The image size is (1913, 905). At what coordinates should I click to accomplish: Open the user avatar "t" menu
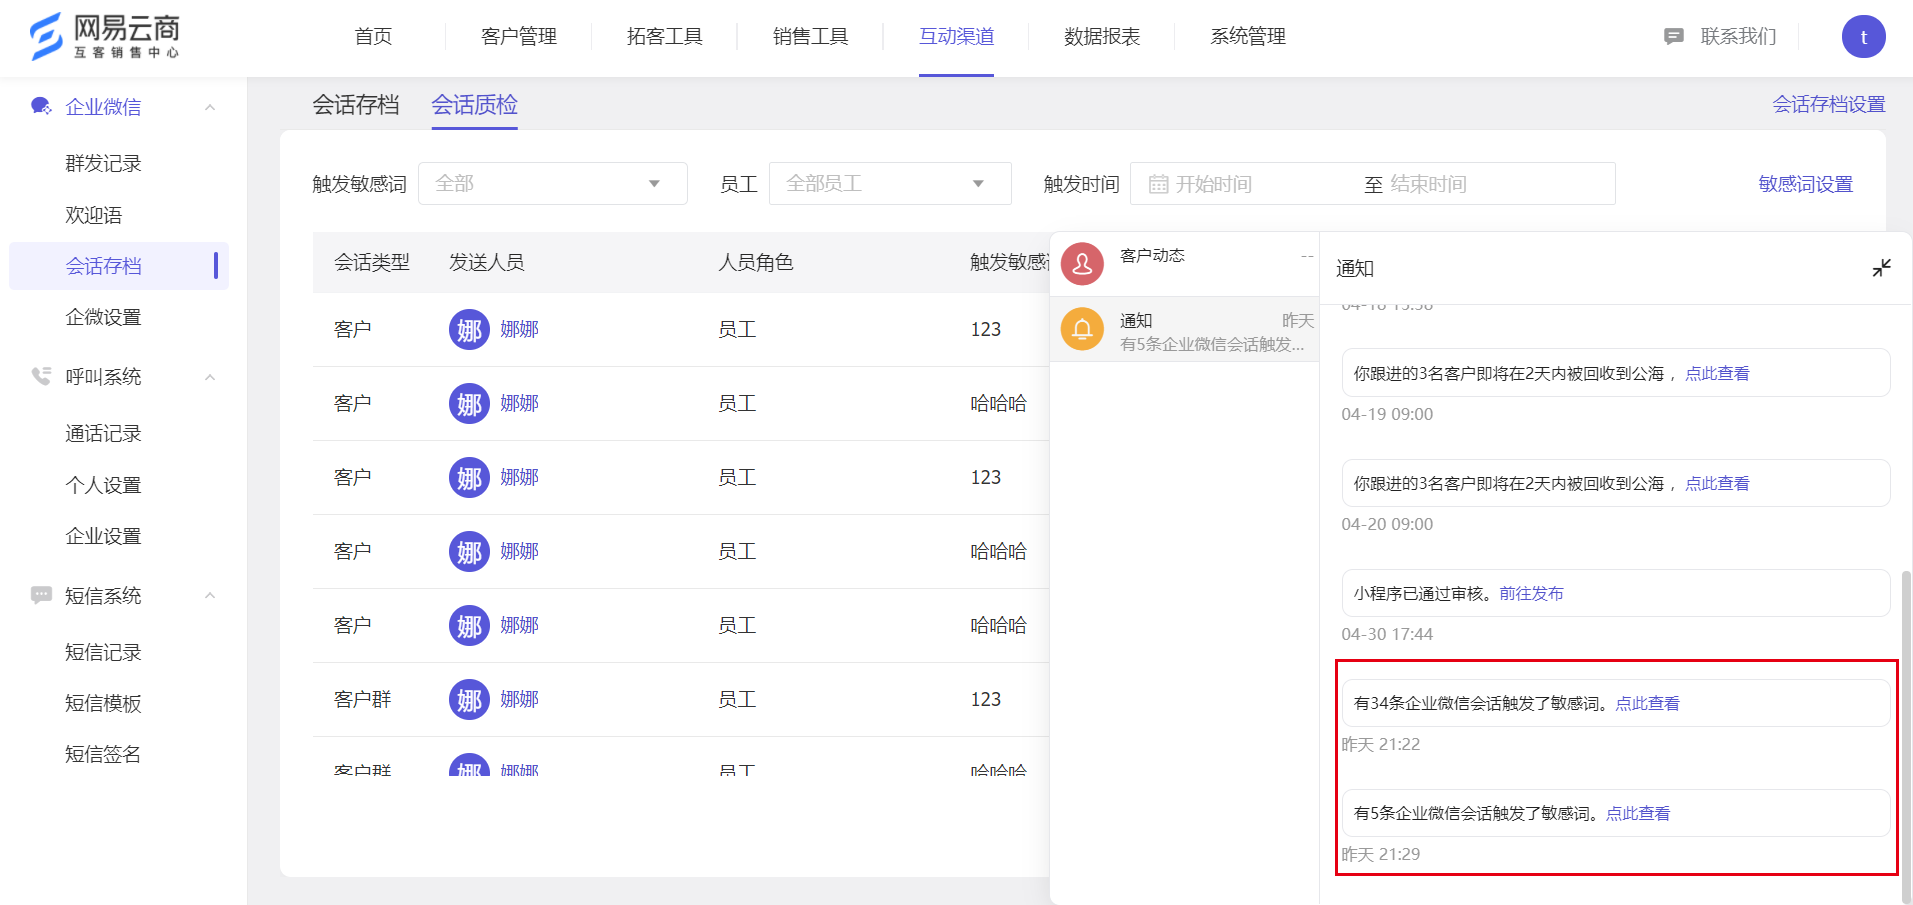[1863, 37]
